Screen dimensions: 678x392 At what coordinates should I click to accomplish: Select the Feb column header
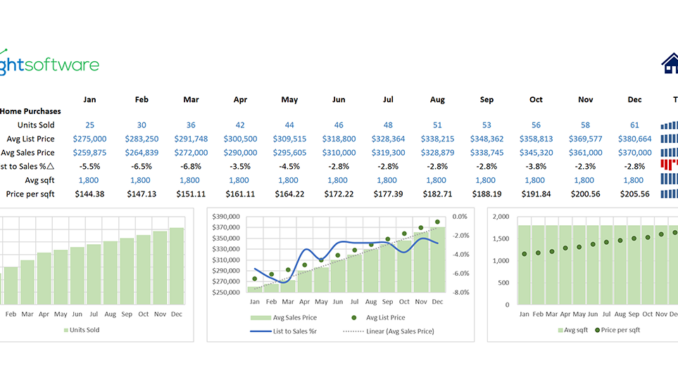141,99
